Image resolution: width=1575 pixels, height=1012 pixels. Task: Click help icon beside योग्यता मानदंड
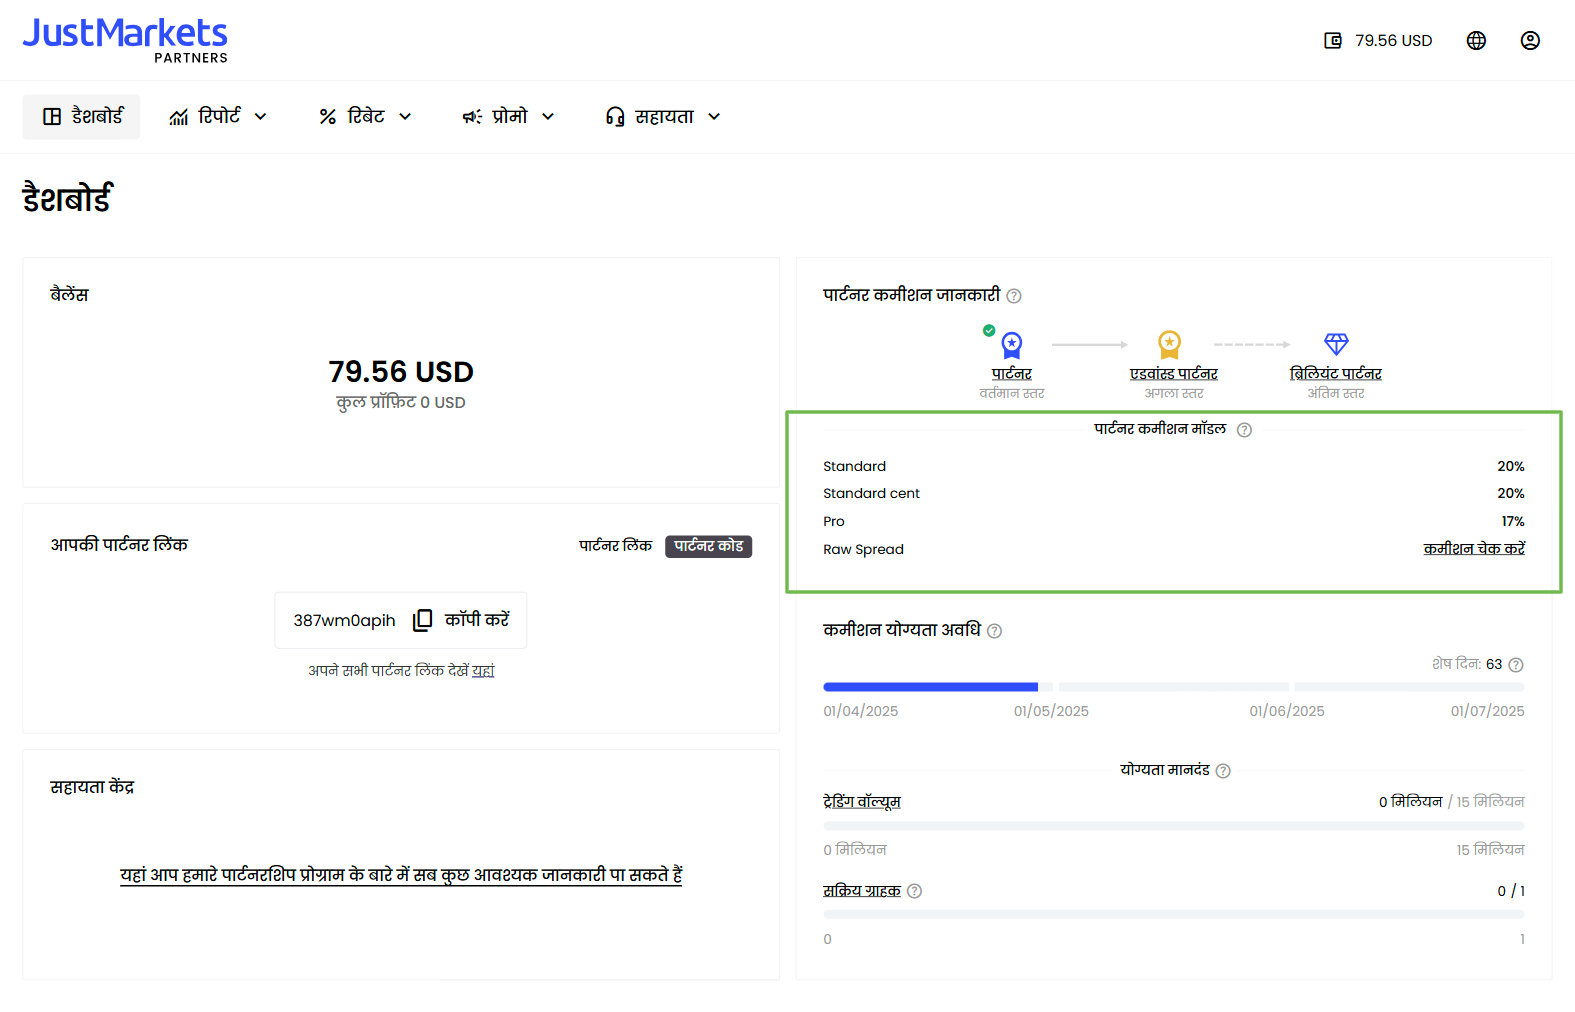pos(1223,771)
